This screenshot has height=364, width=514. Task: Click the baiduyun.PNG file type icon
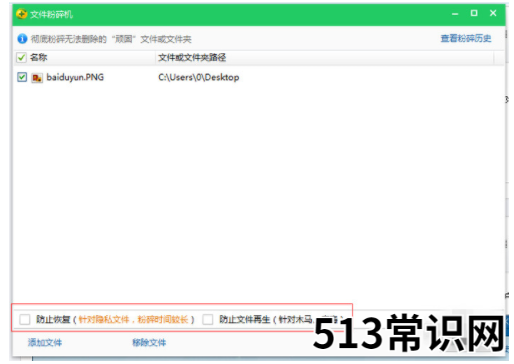pos(37,78)
